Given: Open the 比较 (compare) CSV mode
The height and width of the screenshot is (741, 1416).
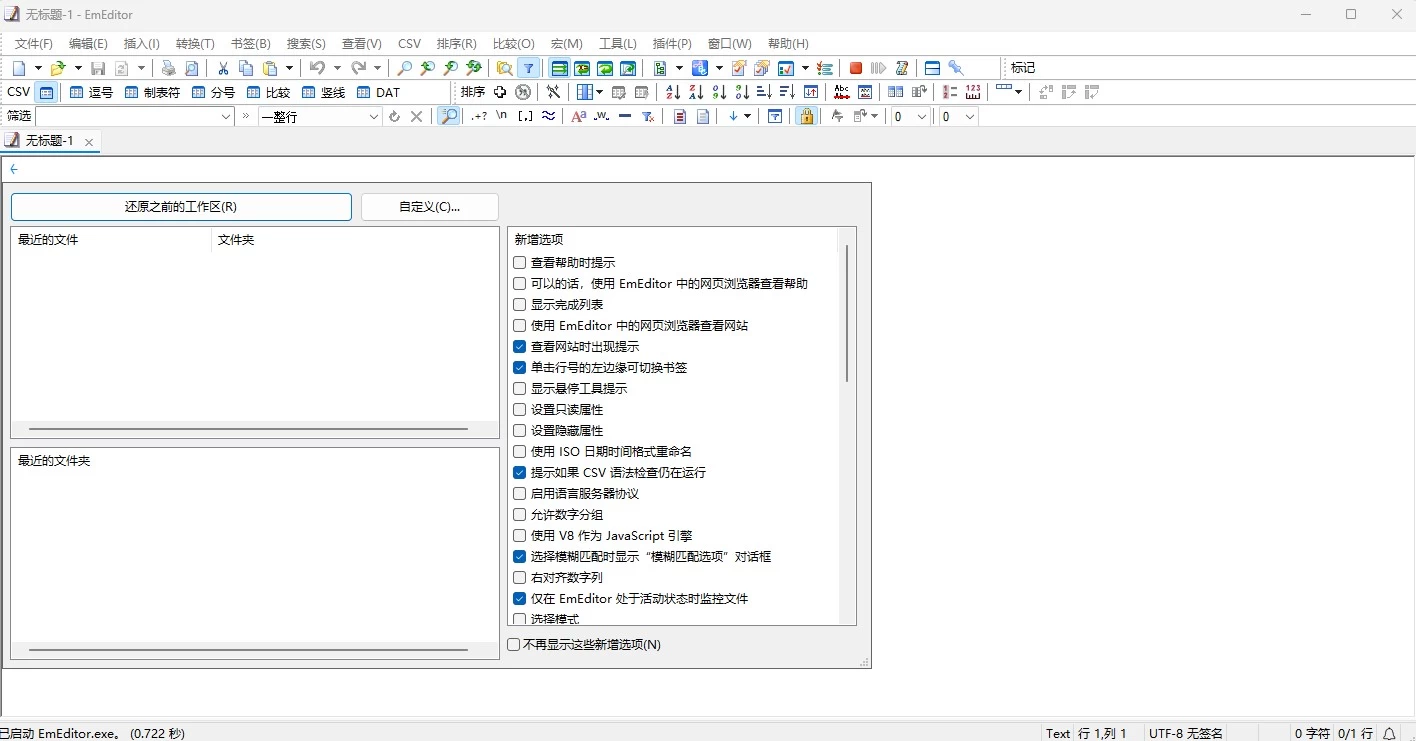Looking at the screenshot, I should point(265,91).
